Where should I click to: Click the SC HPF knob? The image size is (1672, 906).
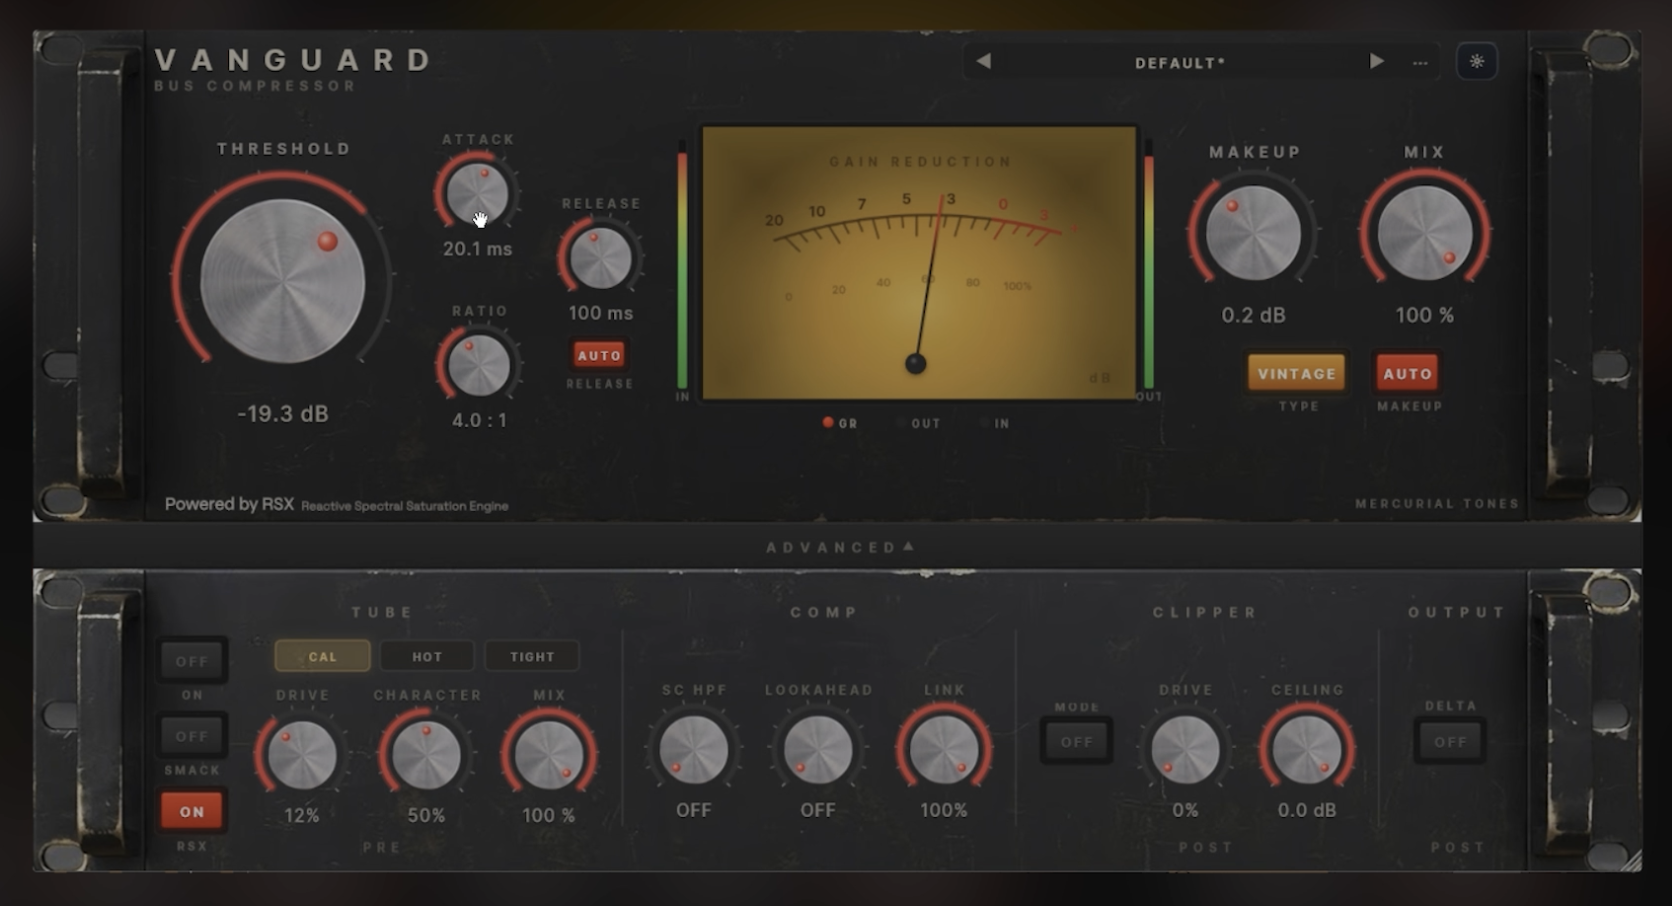click(x=694, y=750)
